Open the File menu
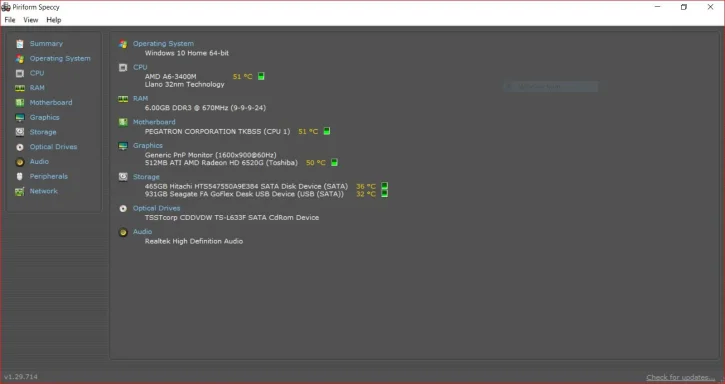 point(10,20)
